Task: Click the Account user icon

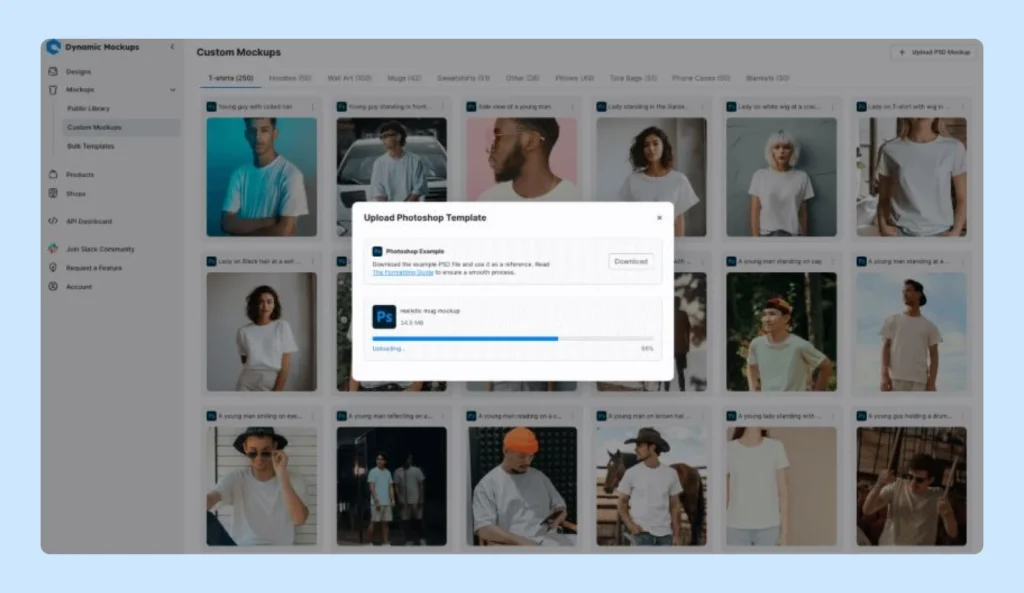Action: (53, 287)
